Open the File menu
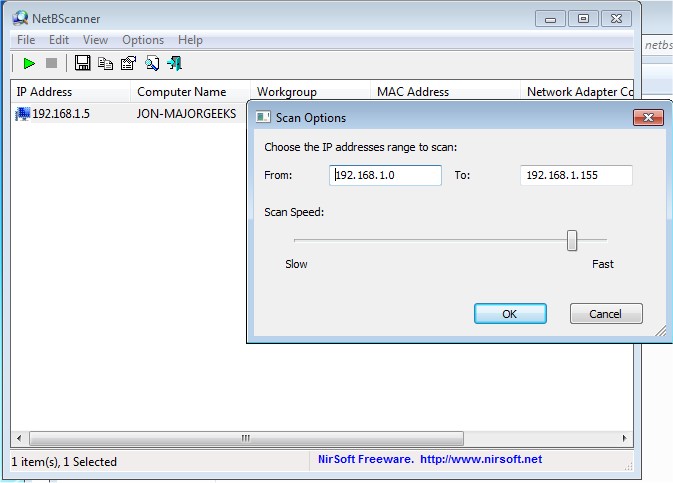 click(x=26, y=40)
